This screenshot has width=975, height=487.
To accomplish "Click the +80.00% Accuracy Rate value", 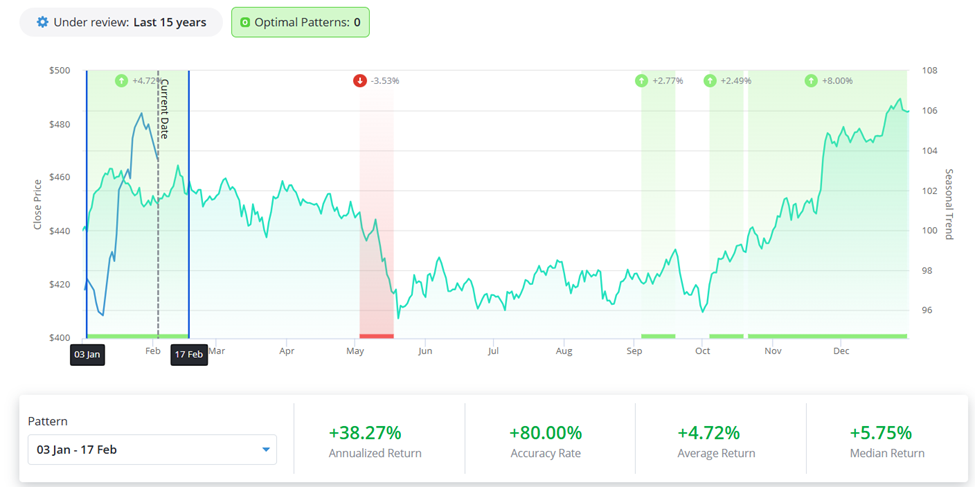I will (545, 432).
